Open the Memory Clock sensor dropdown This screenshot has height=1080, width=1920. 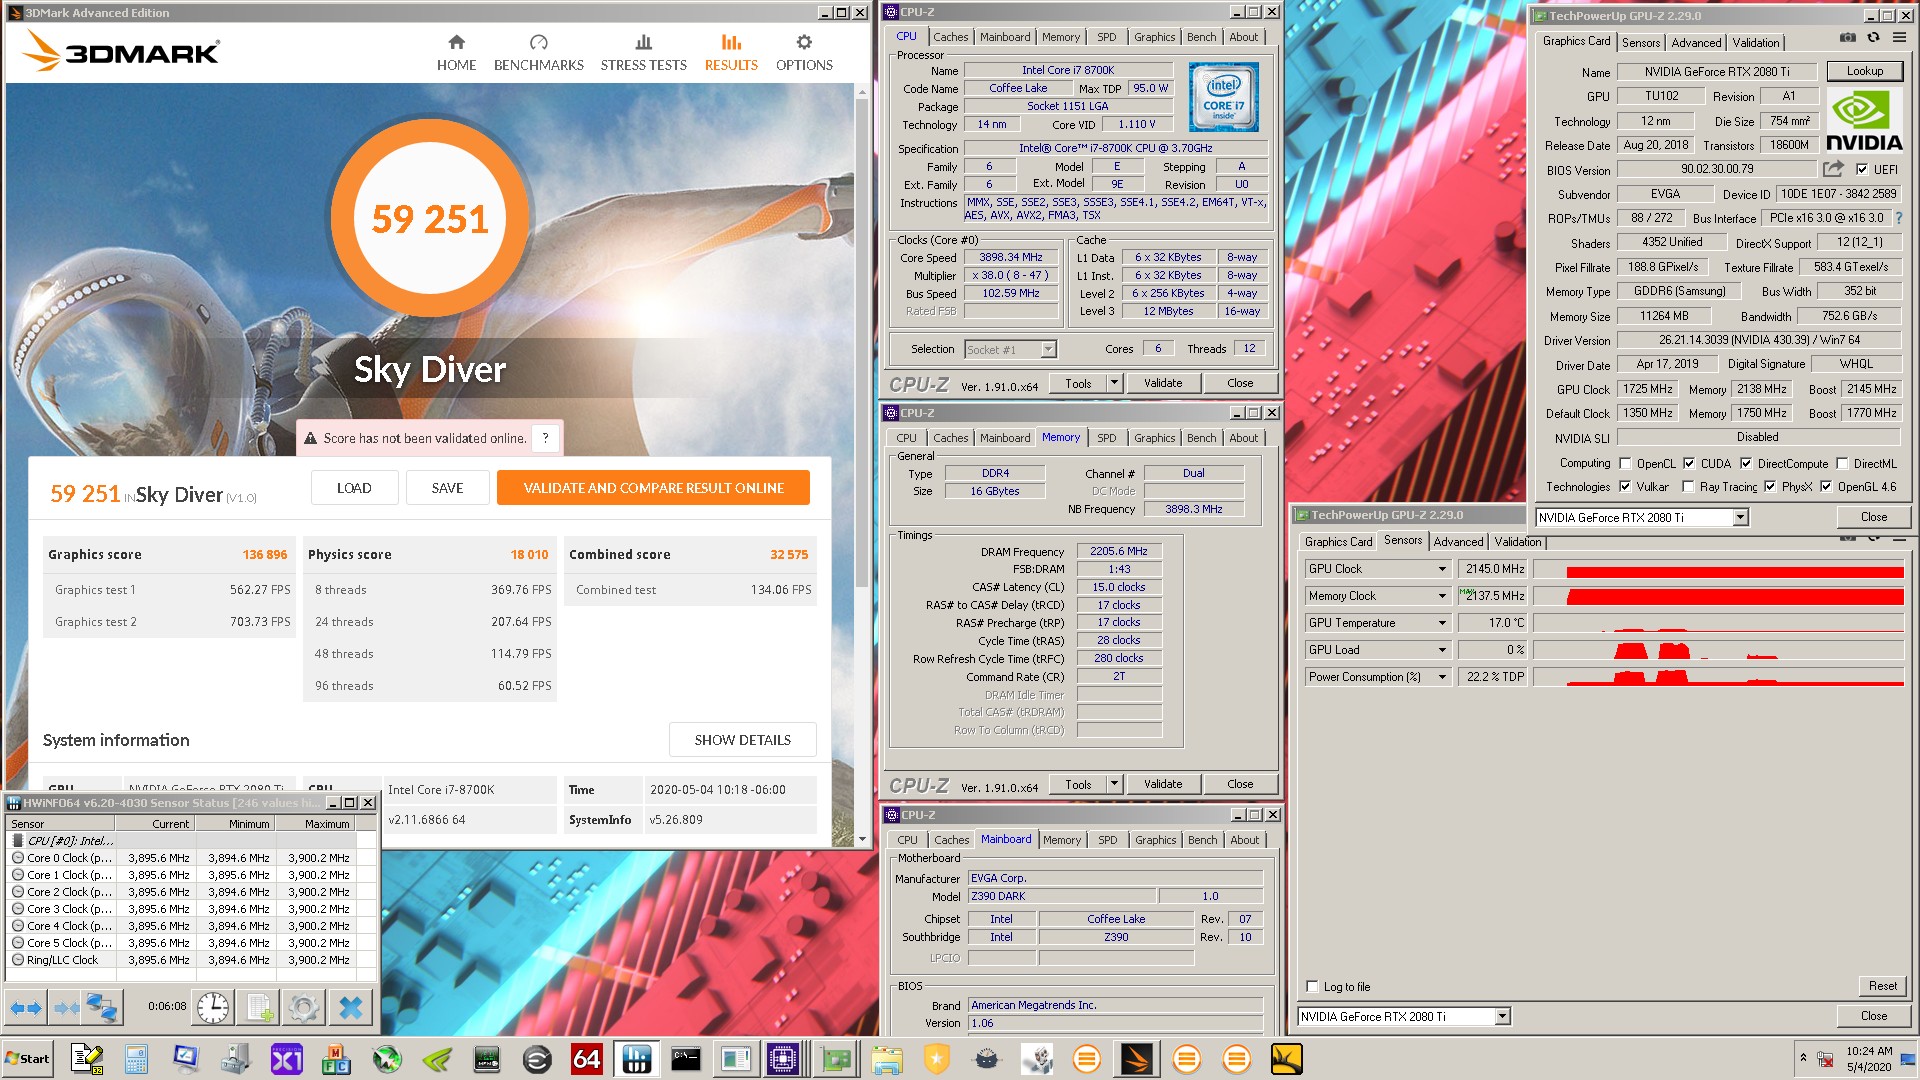pos(1442,596)
